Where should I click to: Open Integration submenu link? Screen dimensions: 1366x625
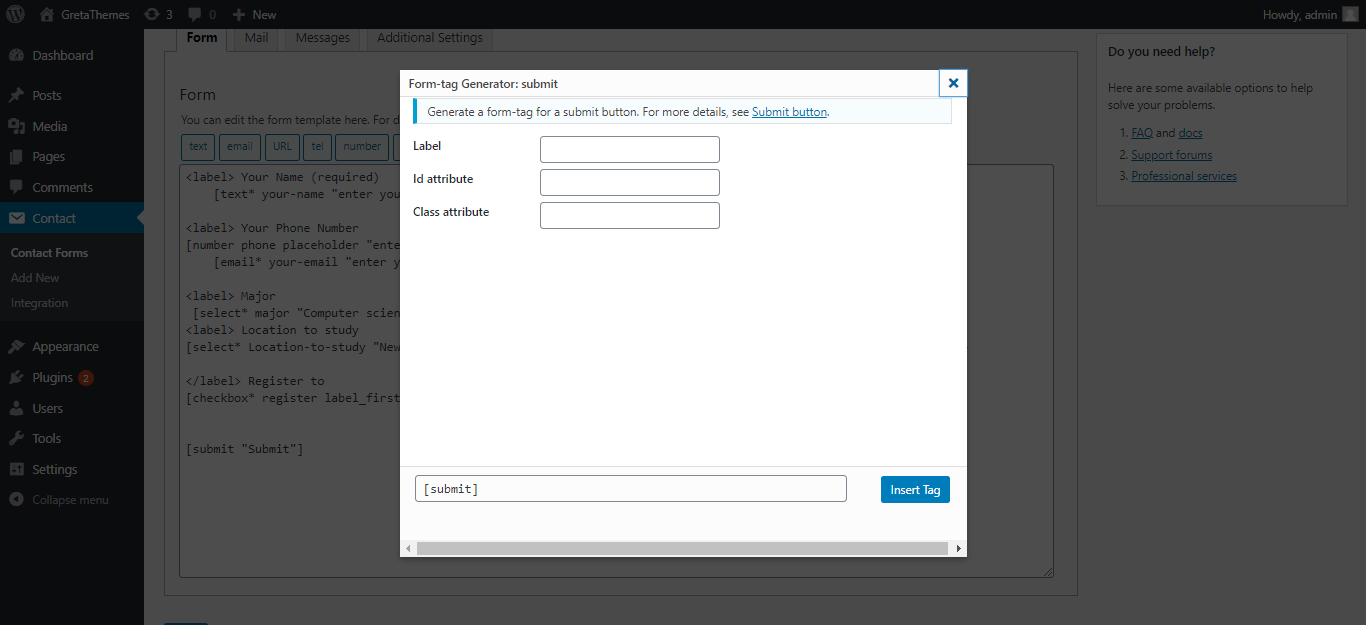pyautogui.click(x=40, y=303)
